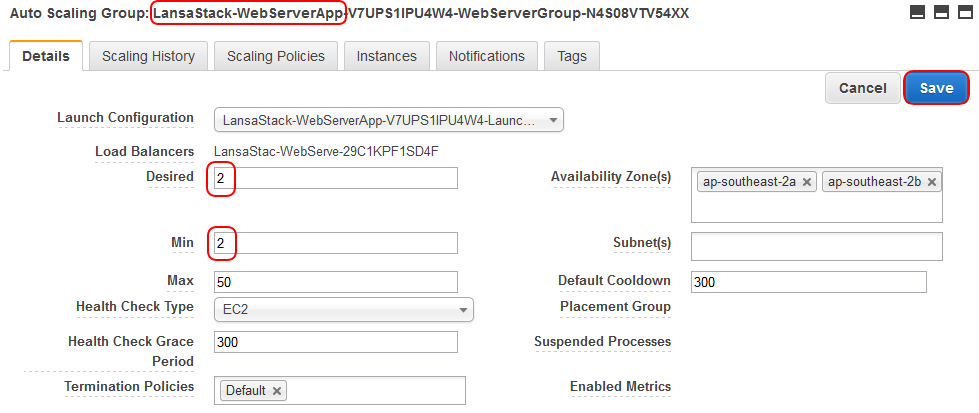Click empty area of Availability Zone(s) box
This screenshot has height=413, width=979.
coord(817,208)
